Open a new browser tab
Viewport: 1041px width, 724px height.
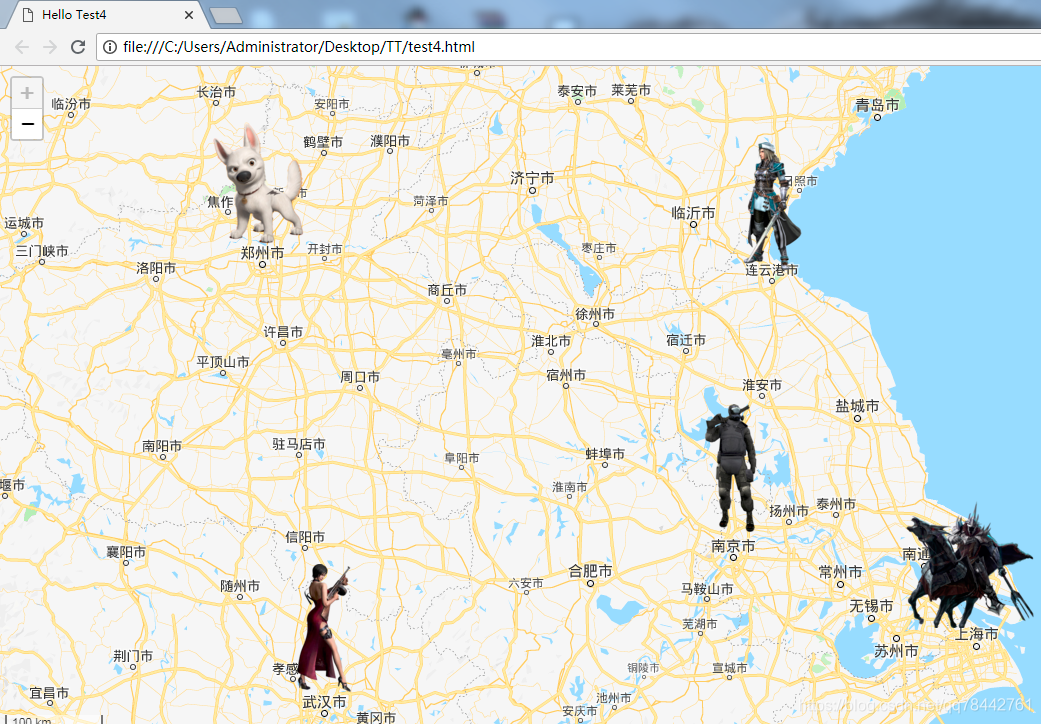[x=226, y=15]
